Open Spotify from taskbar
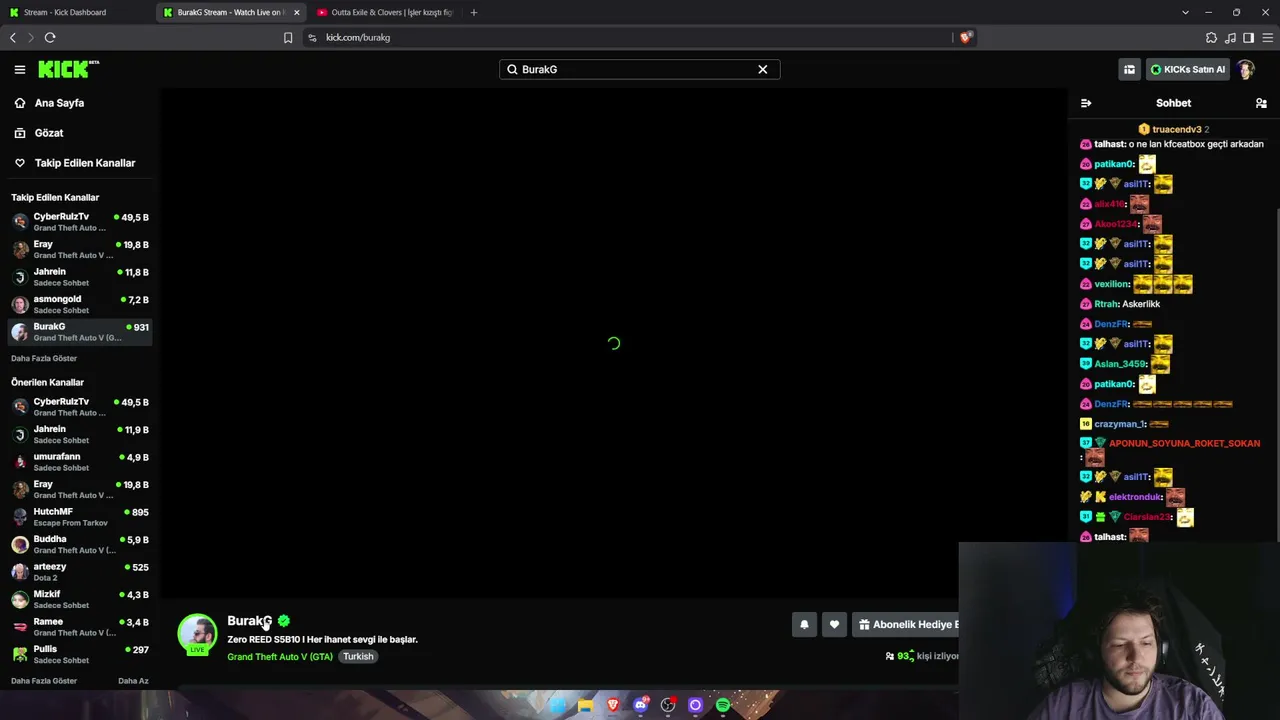The image size is (1280, 720). click(x=723, y=705)
